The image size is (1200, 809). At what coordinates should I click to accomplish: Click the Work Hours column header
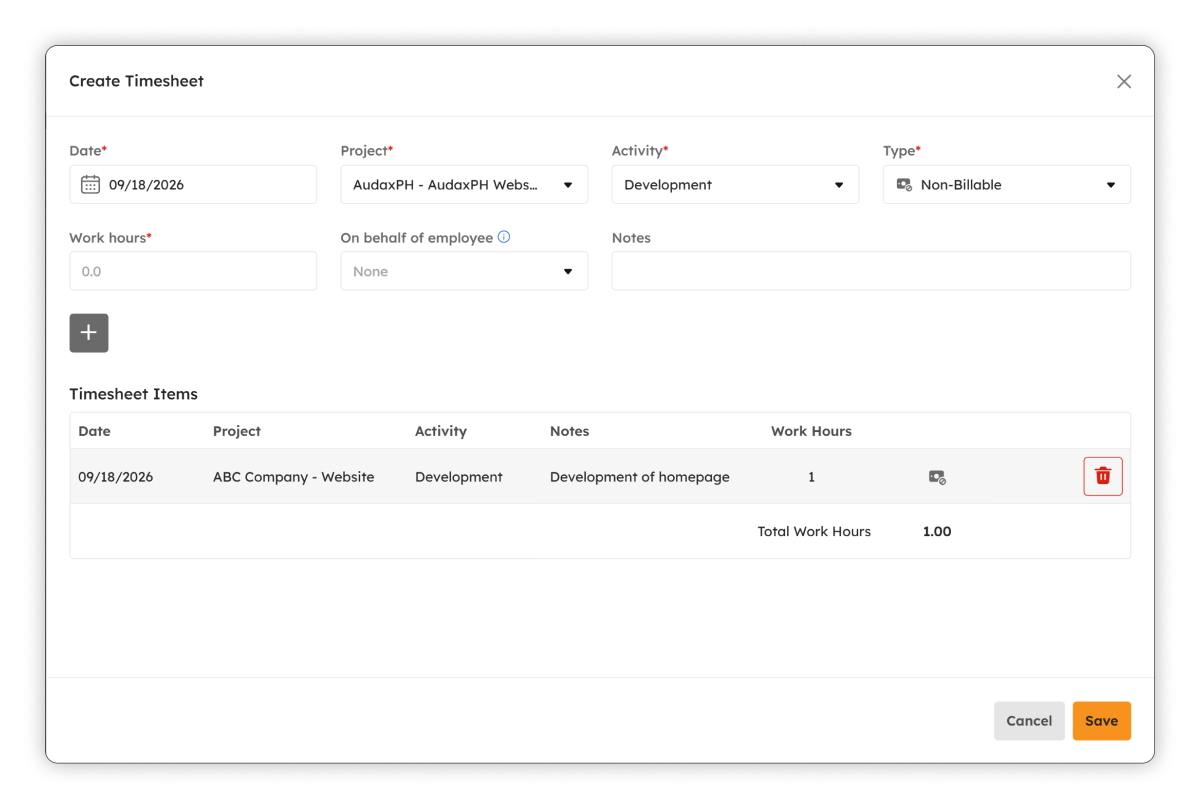(x=811, y=431)
